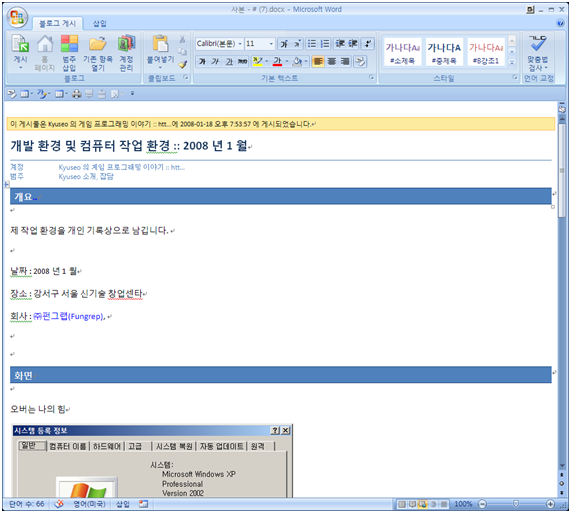Toggle Underline formatting
This screenshot has width=571, height=513.
point(229,62)
